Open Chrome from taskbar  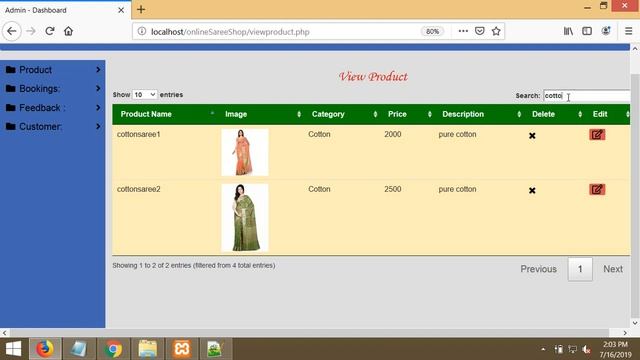pyautogui.click(x=113, y=349)
